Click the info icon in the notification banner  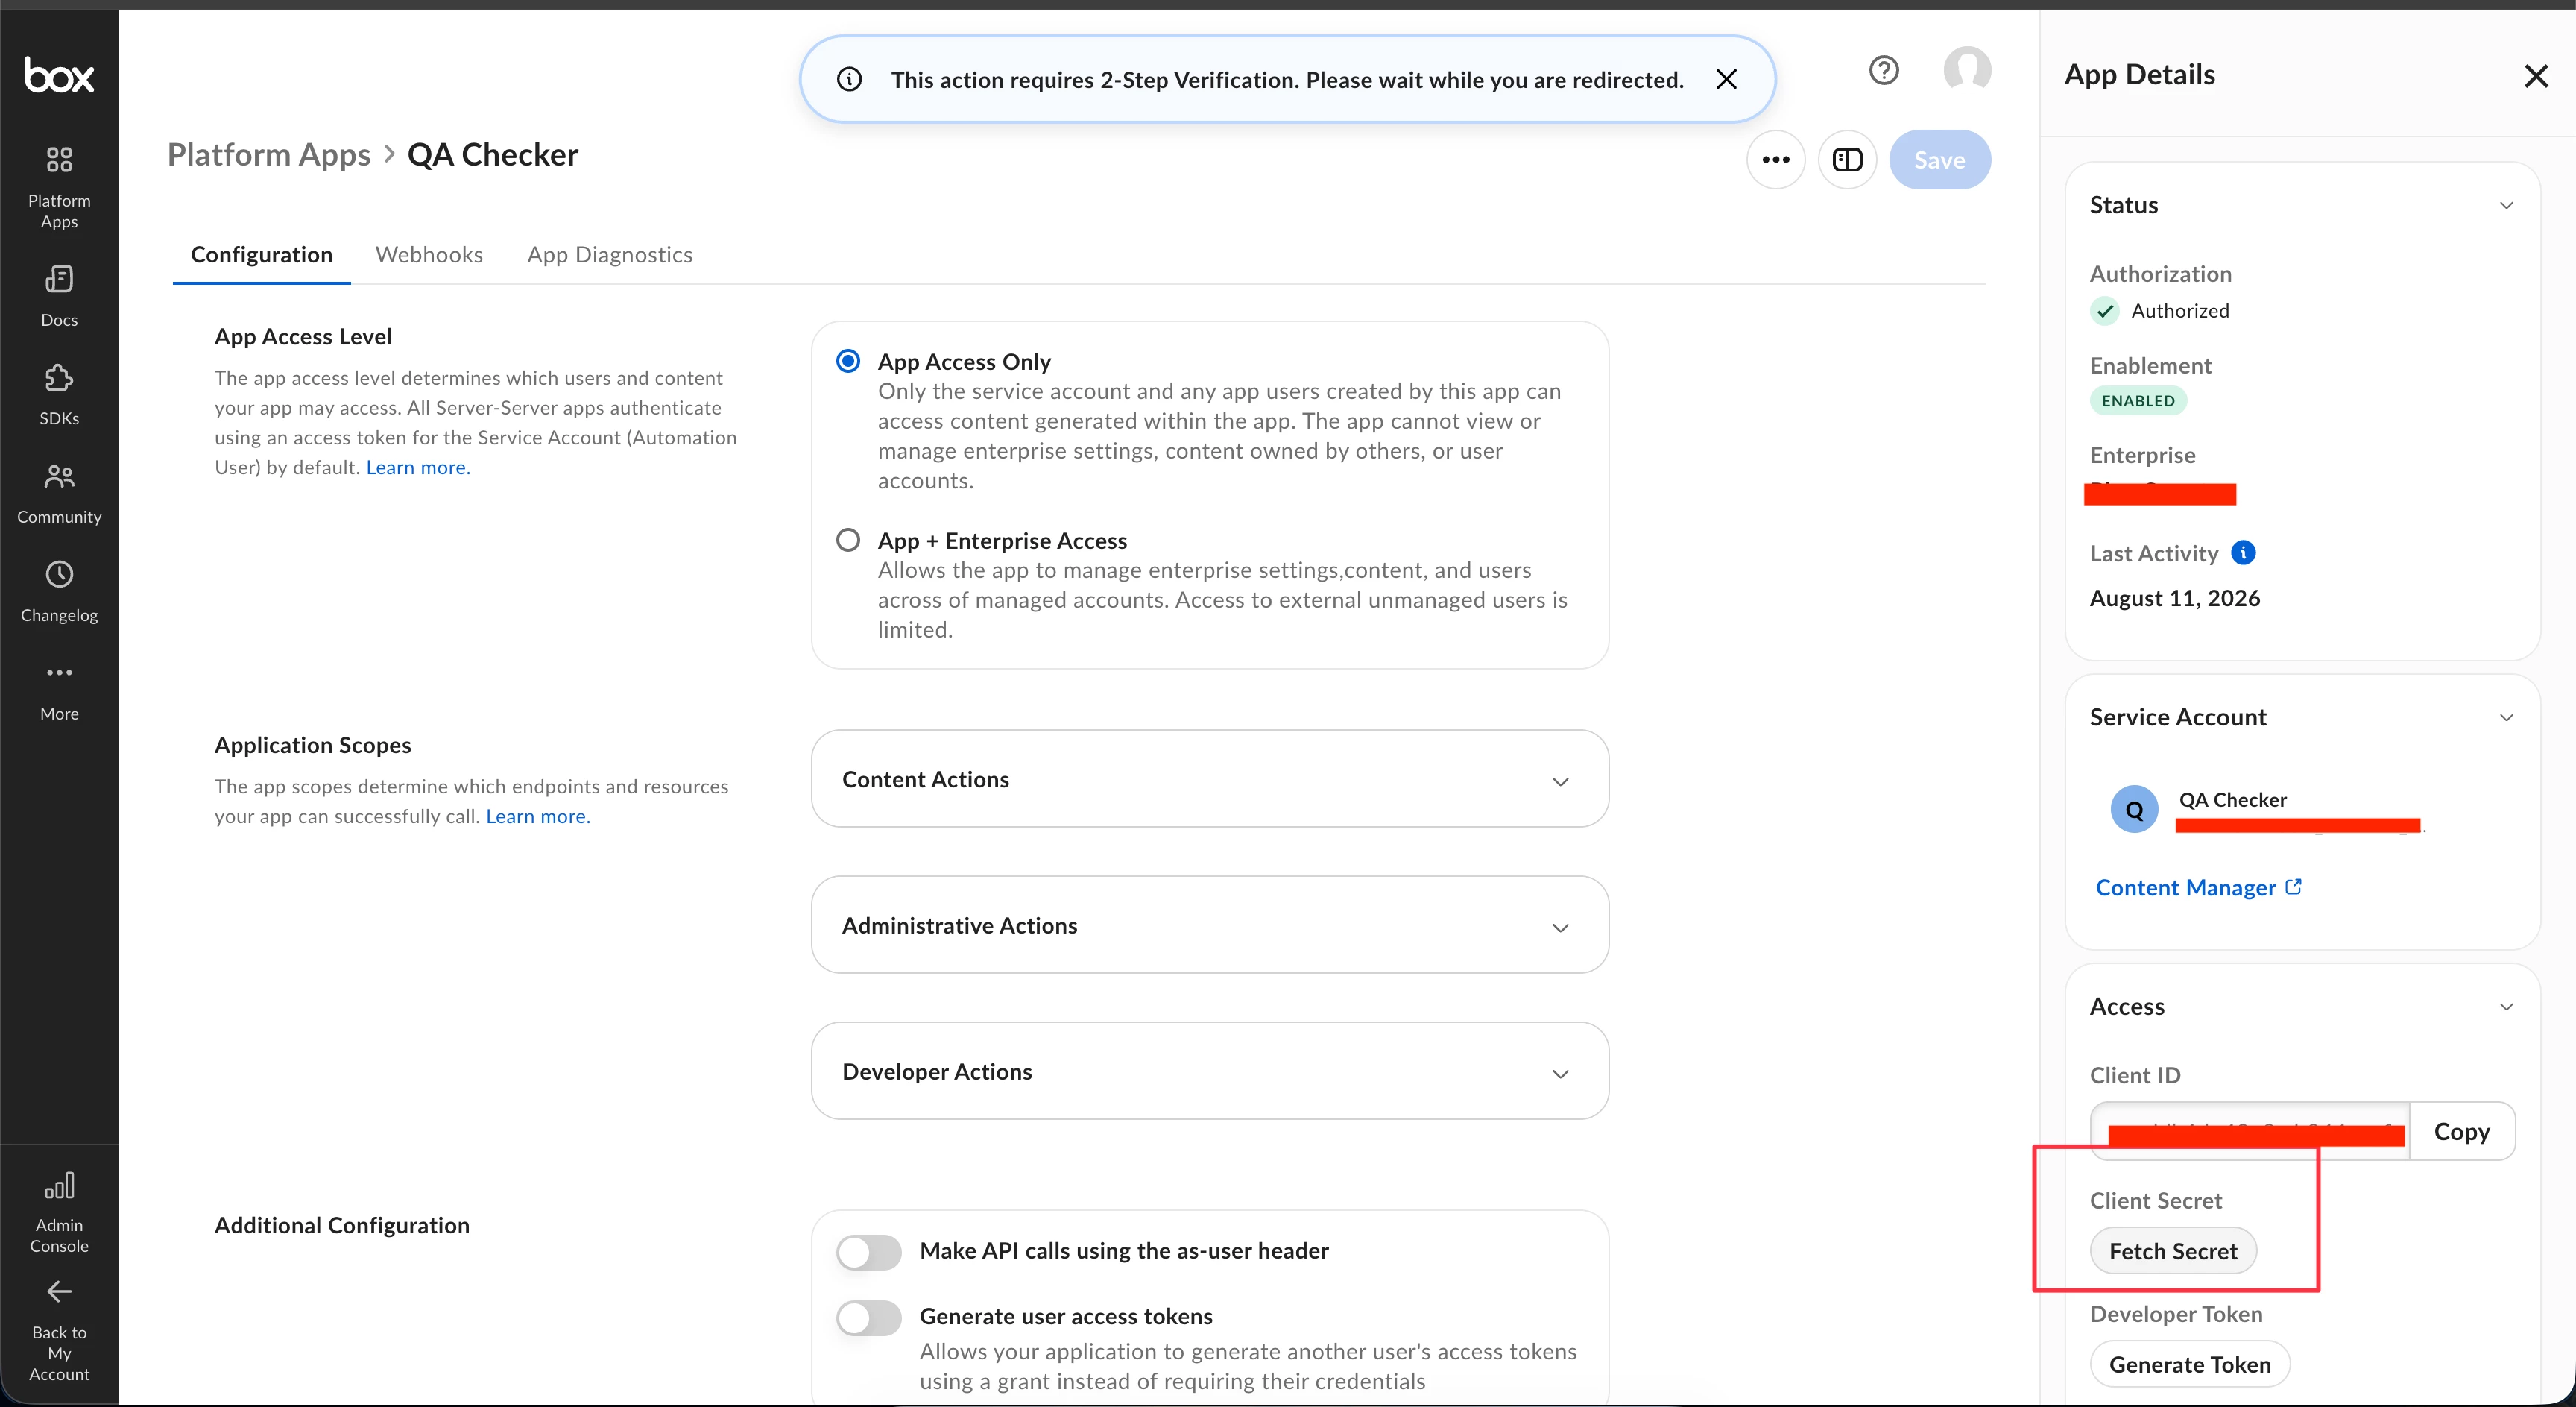pyautogui.click(x=849, y=79)
